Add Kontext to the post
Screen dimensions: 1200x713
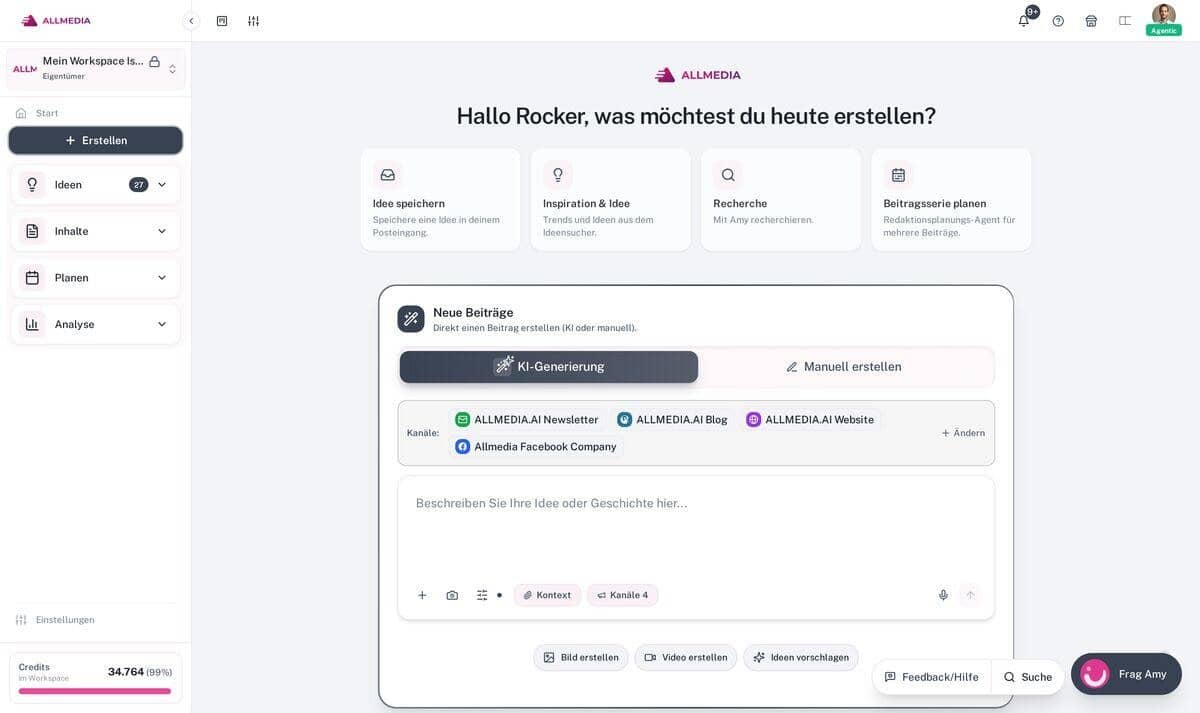coord(547,595)
